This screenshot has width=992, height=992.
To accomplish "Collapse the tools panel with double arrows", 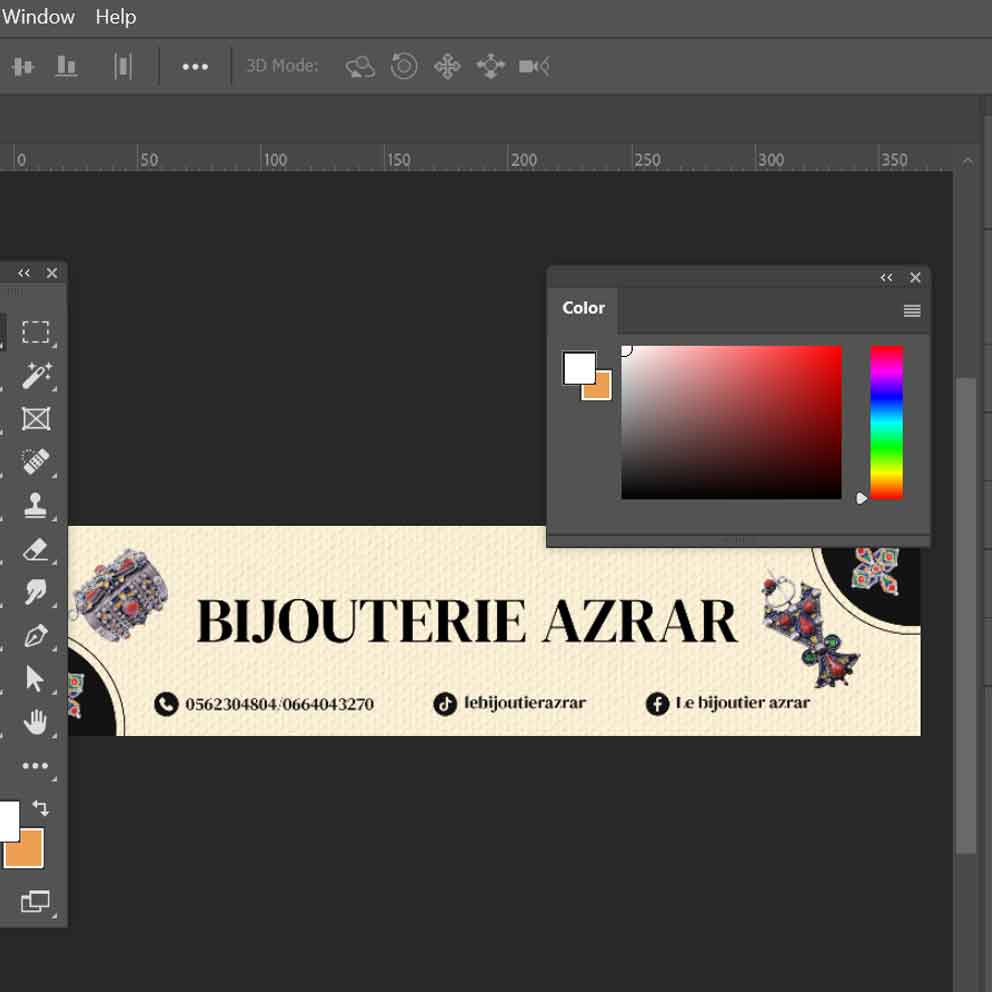I will [x=24, y=273].
